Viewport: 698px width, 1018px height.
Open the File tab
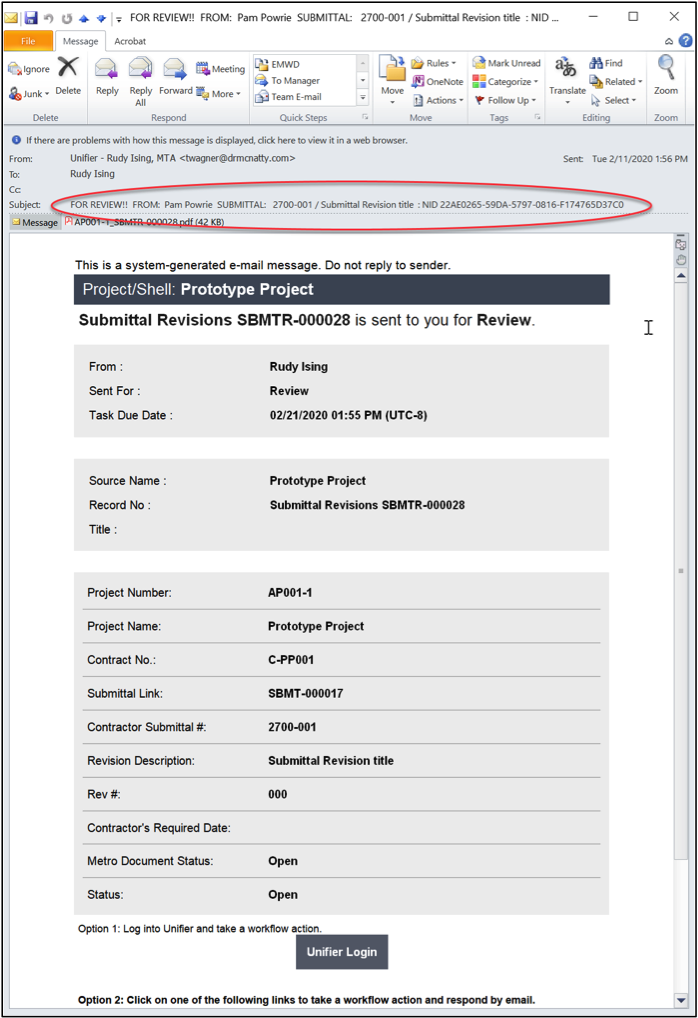28,41
